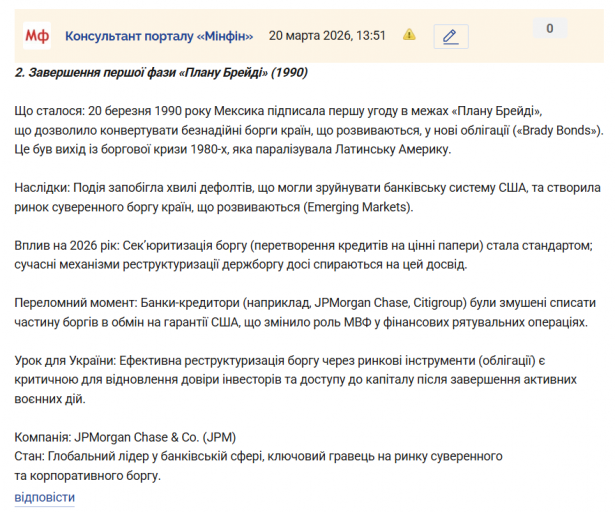
Task: Click the text «(Emerging Markets)»
Action: coord(358,207)
